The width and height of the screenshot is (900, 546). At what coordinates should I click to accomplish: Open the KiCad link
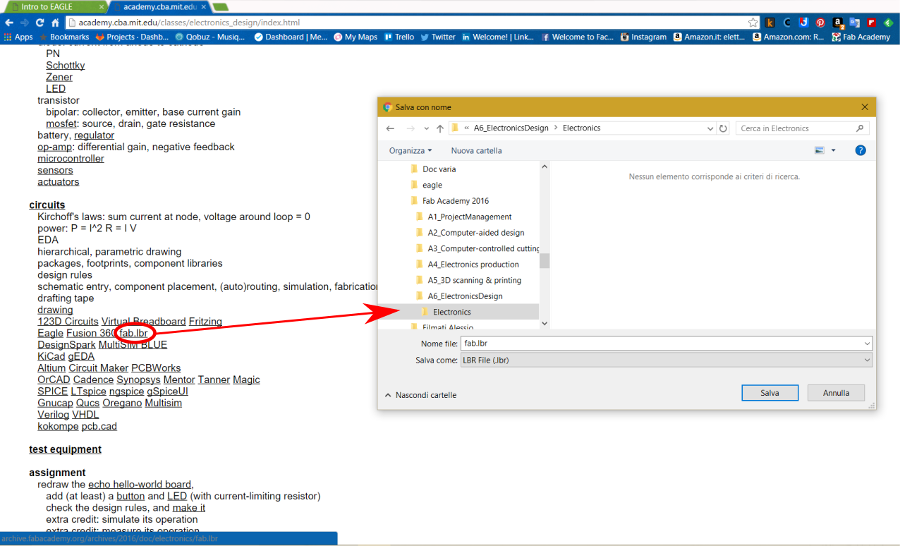click(x=51, y=357)
